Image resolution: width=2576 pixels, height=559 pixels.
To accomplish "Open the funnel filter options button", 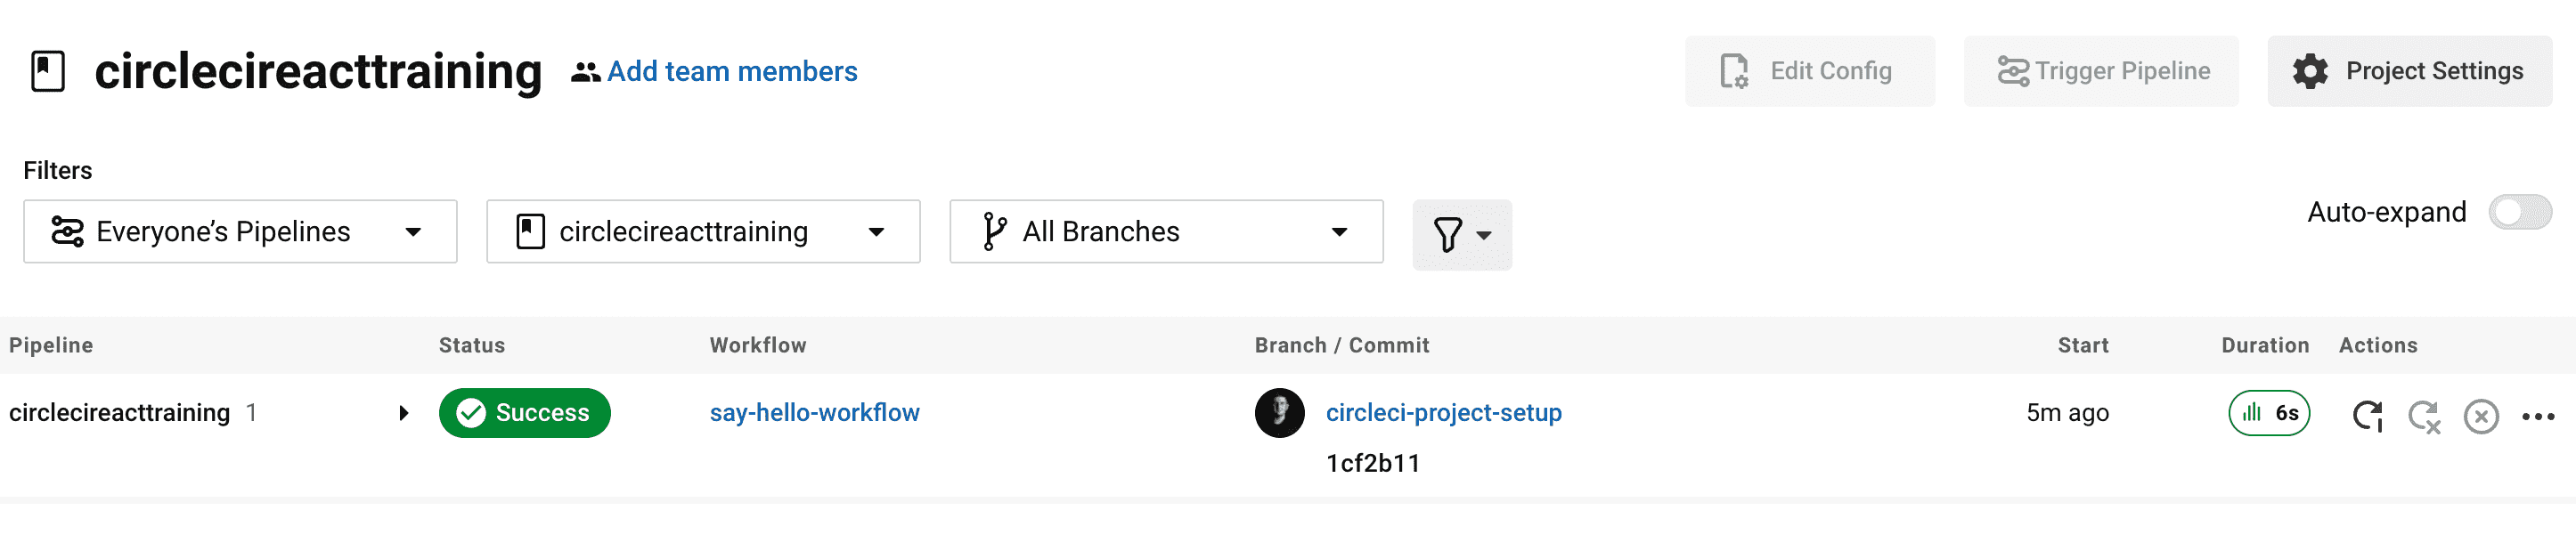I will pyautogui.click(x=1461, y=235).
